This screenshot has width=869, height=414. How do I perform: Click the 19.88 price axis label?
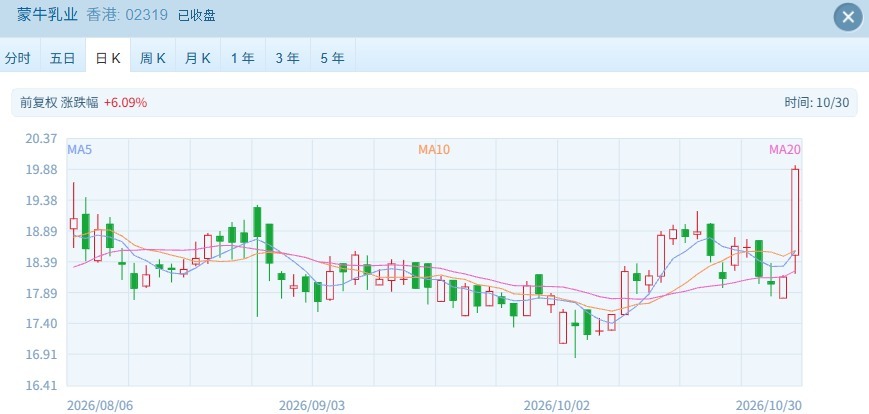pos(41,170)
